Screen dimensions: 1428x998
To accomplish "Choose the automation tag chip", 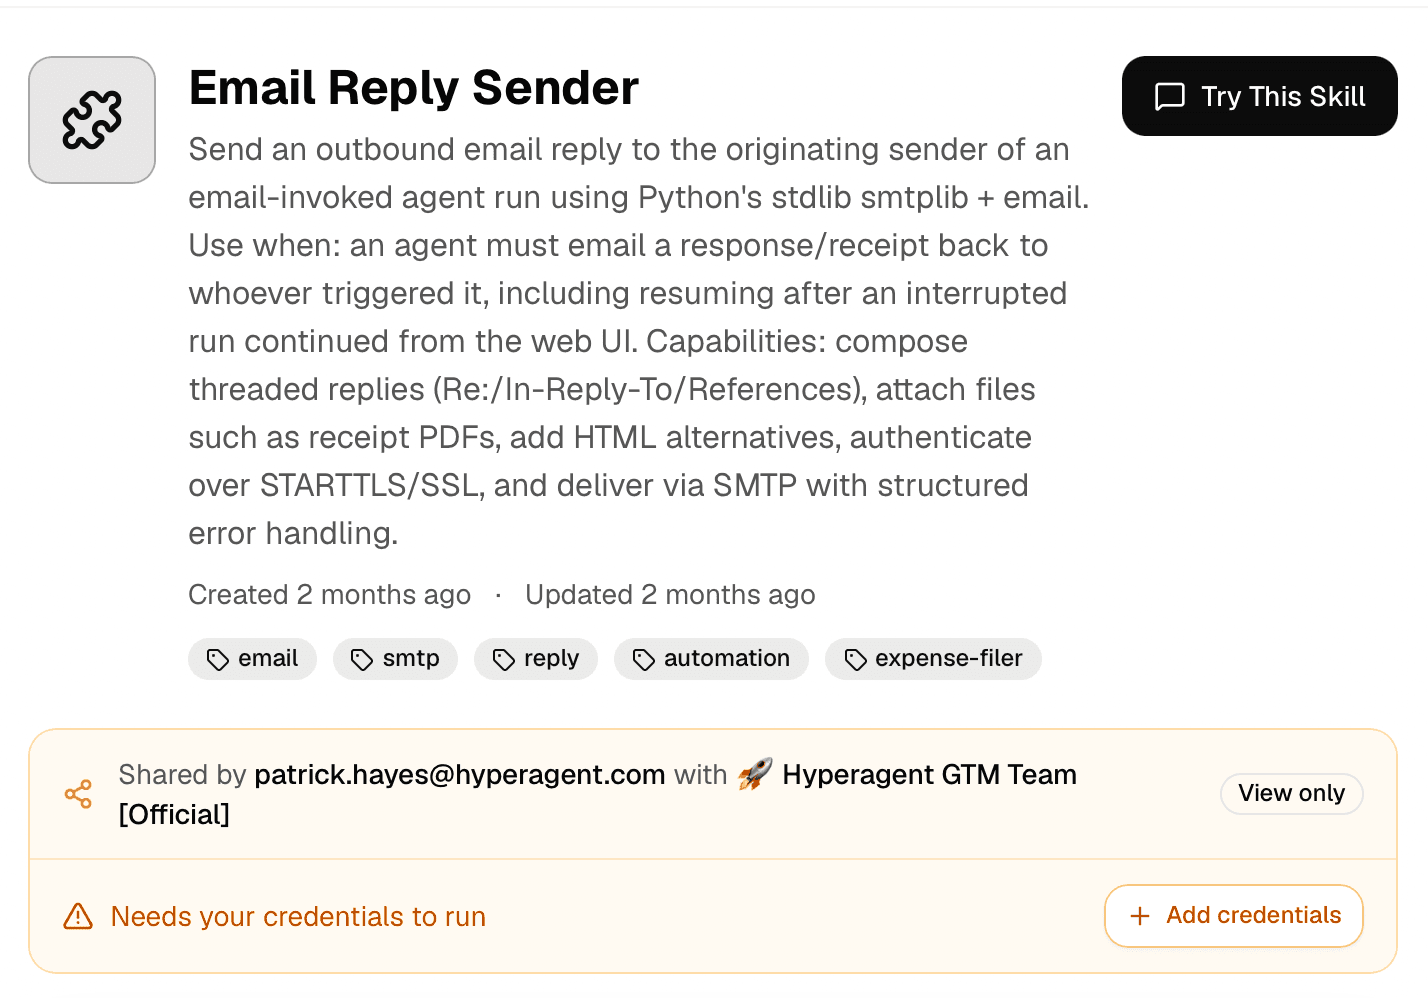I will click(x=711, y=659).
